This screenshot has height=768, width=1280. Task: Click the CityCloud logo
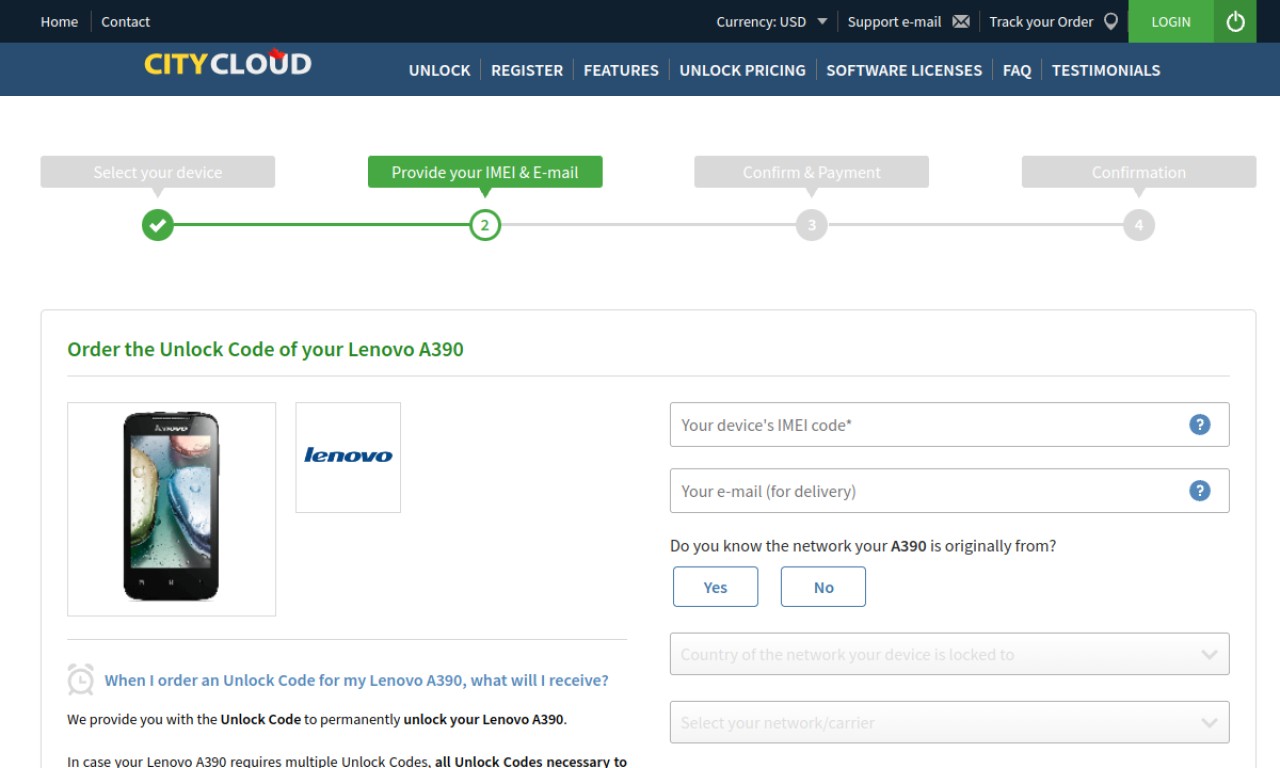coord(228,63)
